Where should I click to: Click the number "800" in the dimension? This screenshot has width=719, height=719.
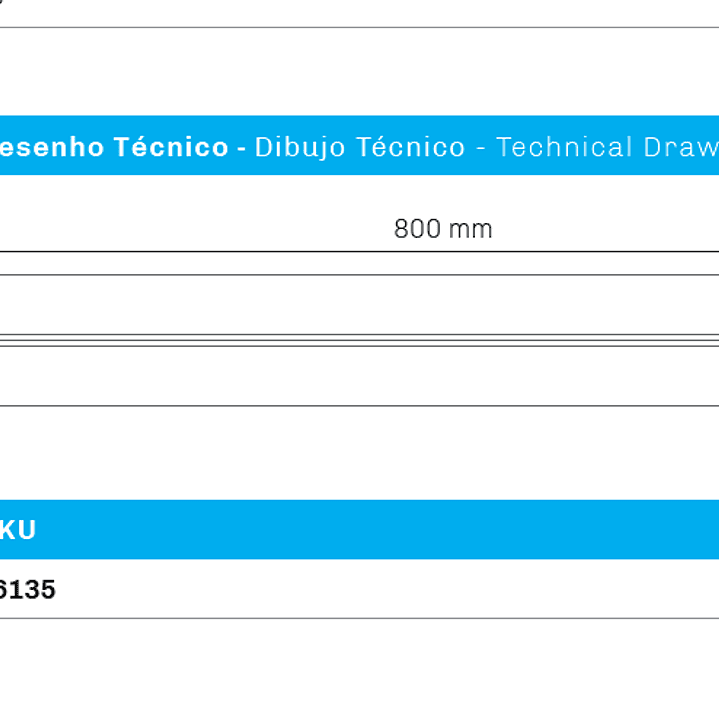(x=417, y=229)
